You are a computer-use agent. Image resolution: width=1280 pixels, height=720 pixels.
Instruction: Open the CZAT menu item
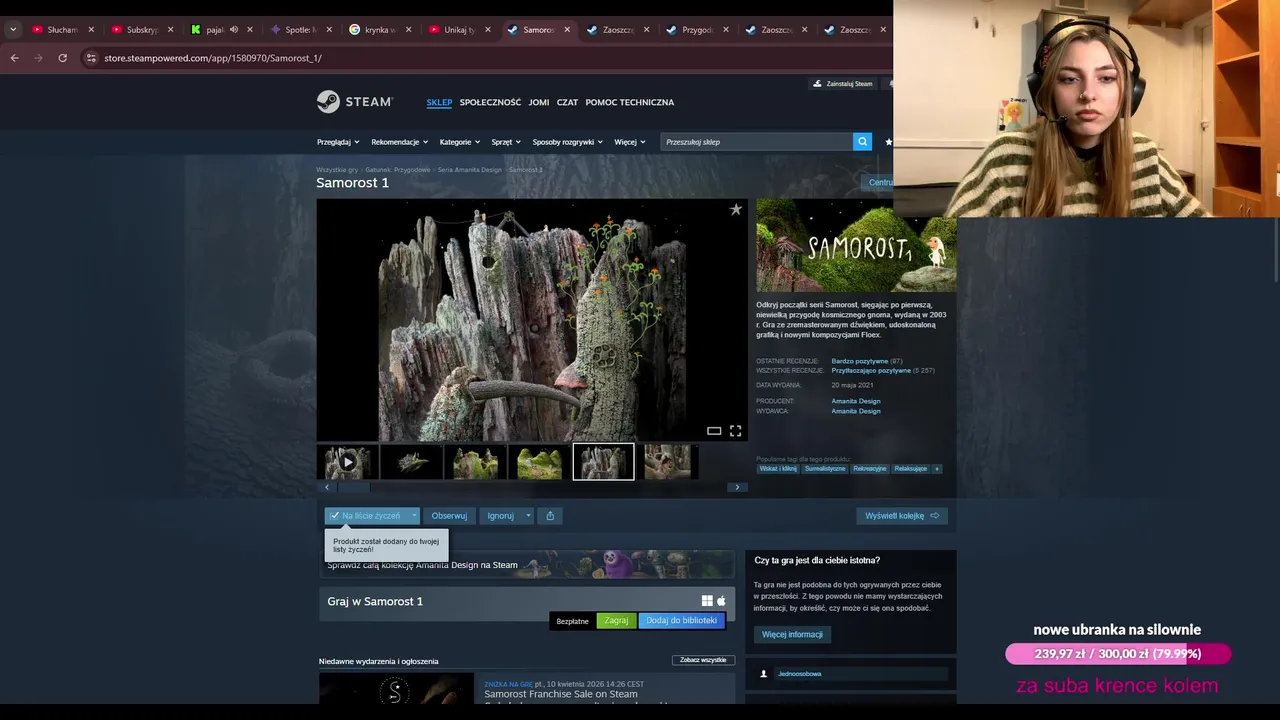567,102
